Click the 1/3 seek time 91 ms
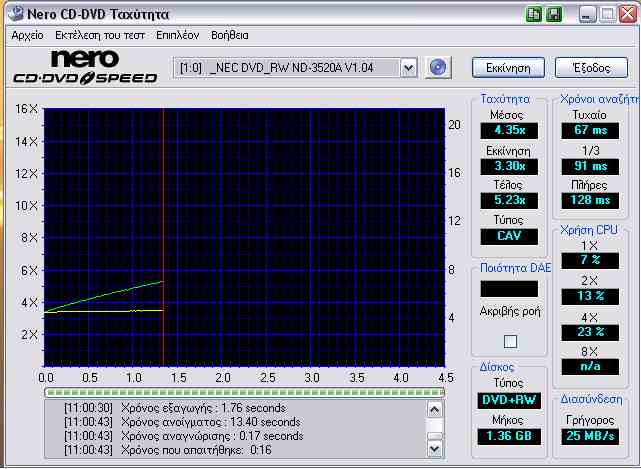 click(x=590, y=166)
